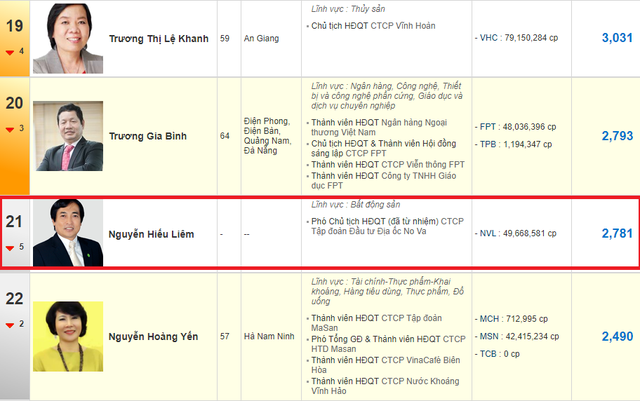Click the TPB stock ticker
This screenshot has width=640, height=401.
[x=488, y=144]
